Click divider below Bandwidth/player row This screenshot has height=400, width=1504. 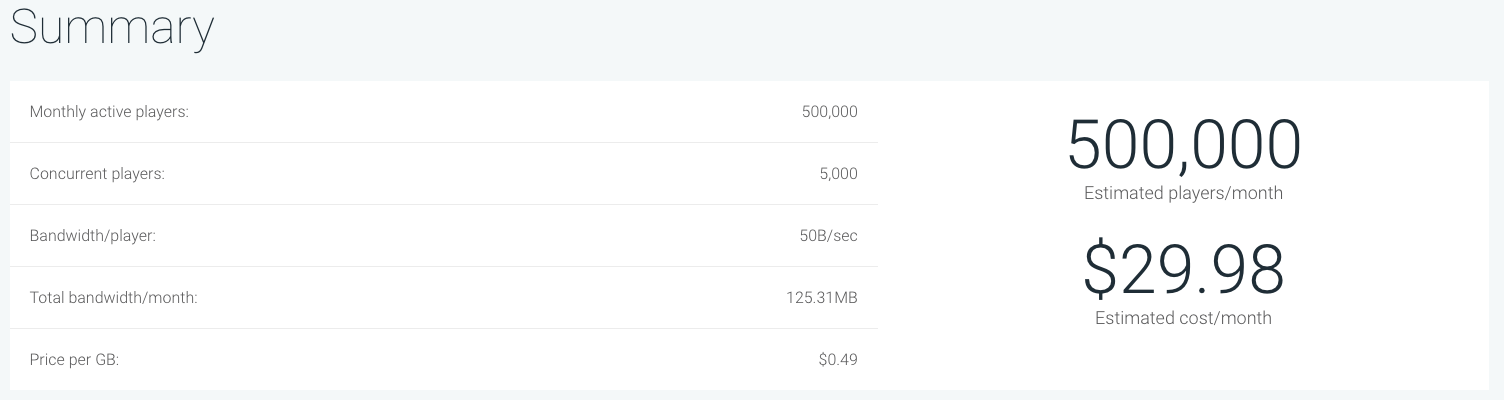pyautogui.click(x=444, y=267)
